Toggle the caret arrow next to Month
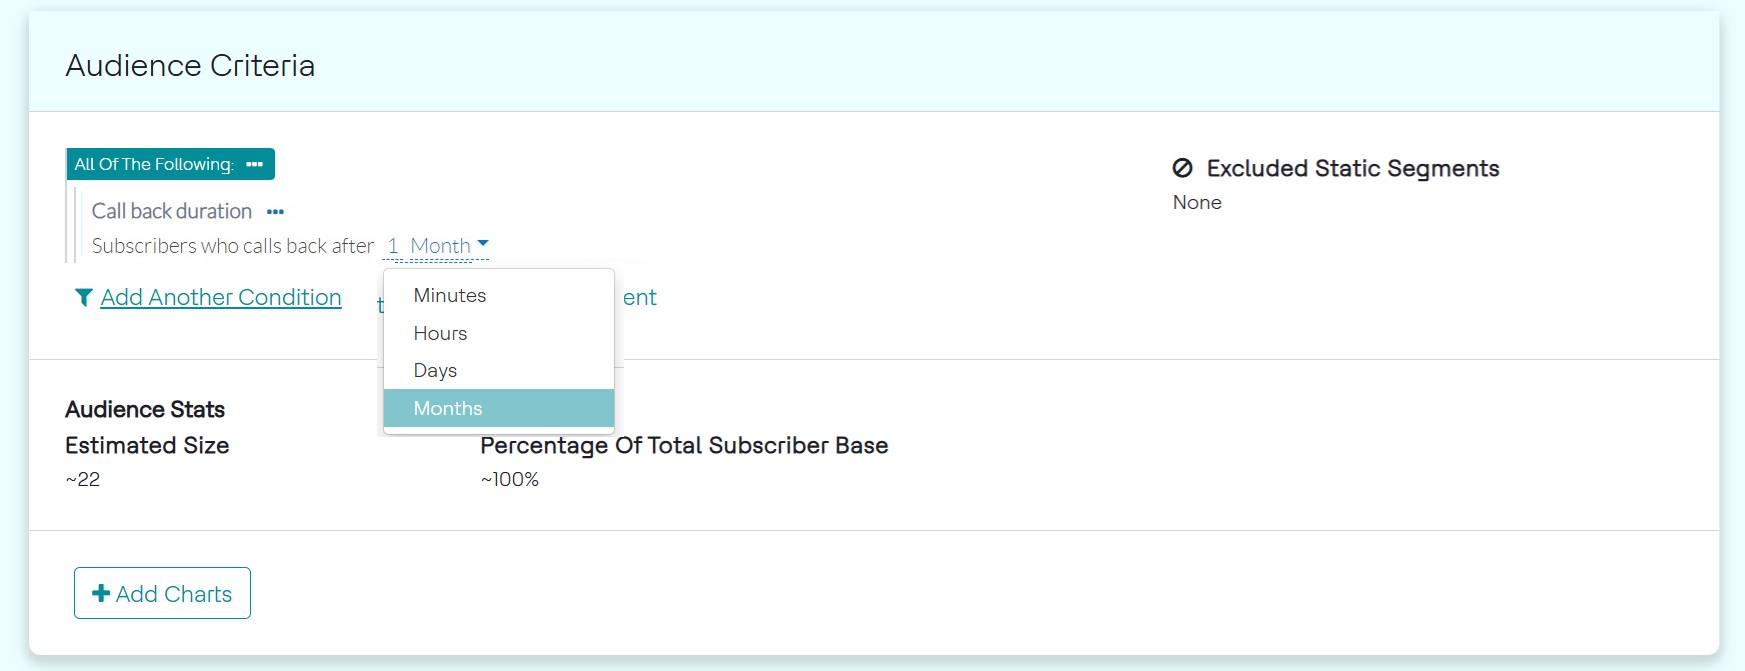 click(483, 243)
